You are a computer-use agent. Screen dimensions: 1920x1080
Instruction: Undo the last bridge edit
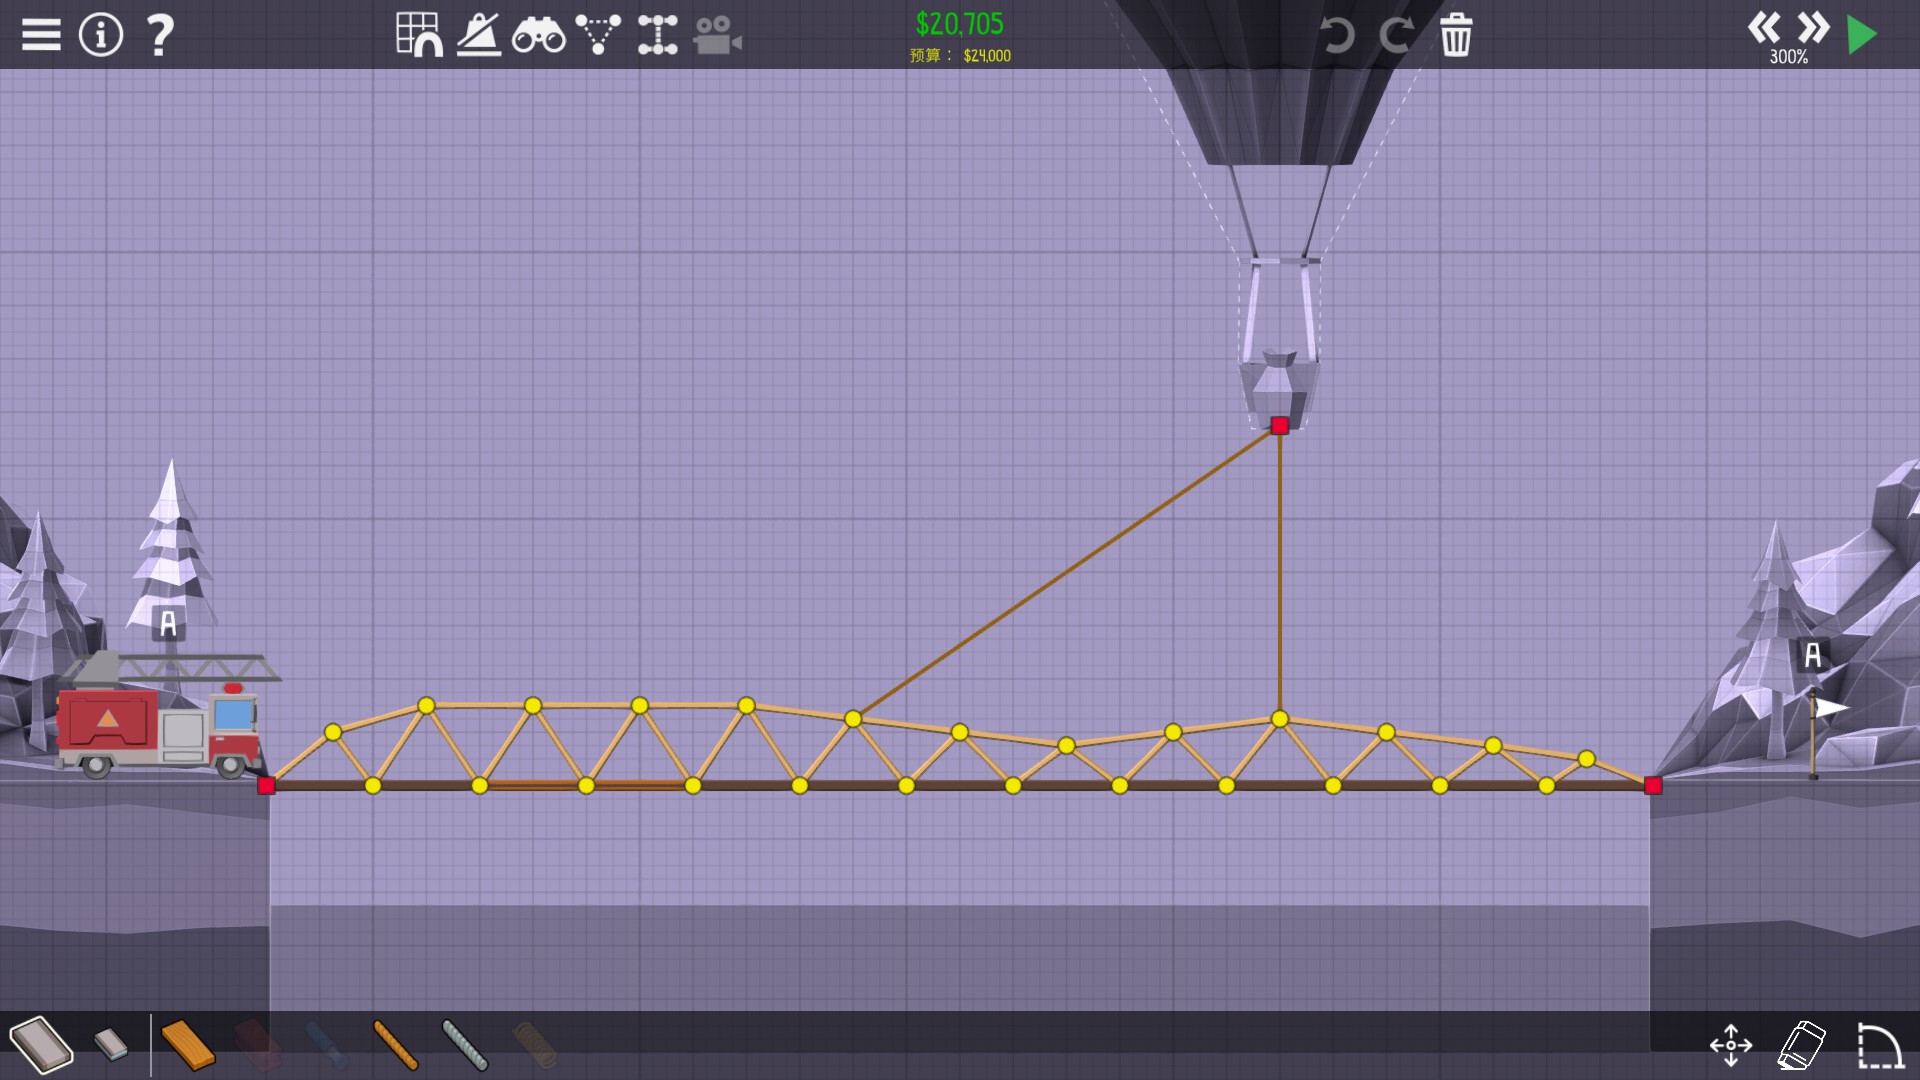[1337, 35]
